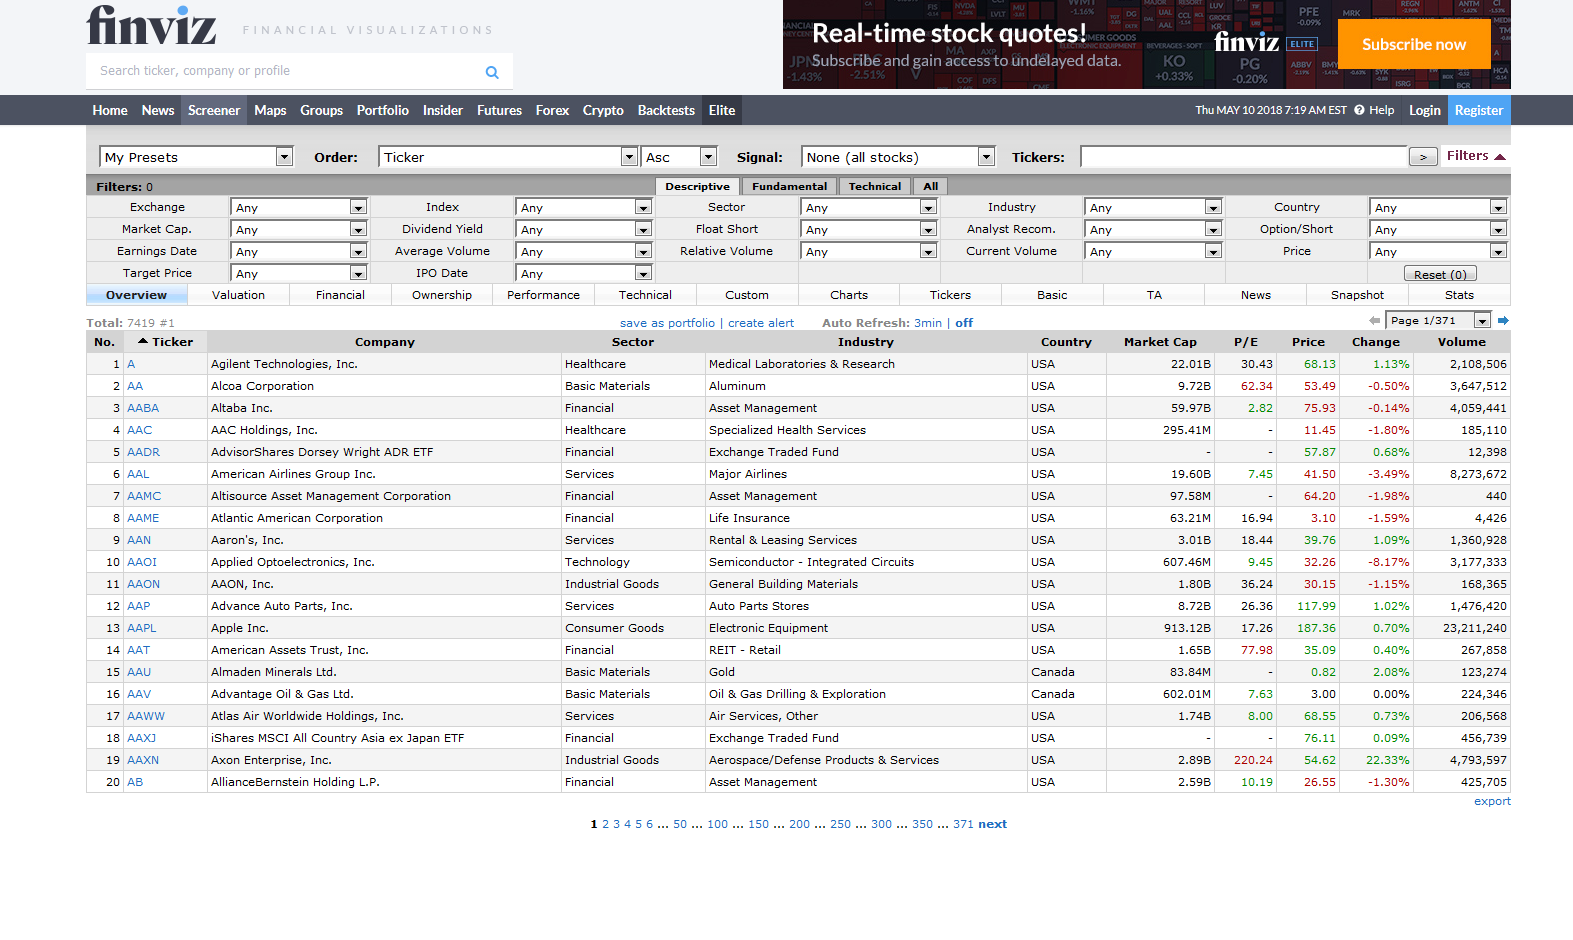Click the Register button
Image resolution: width=1573 pixels, height=940 pixels.
pyautogui.click(x=1479, y=110)
